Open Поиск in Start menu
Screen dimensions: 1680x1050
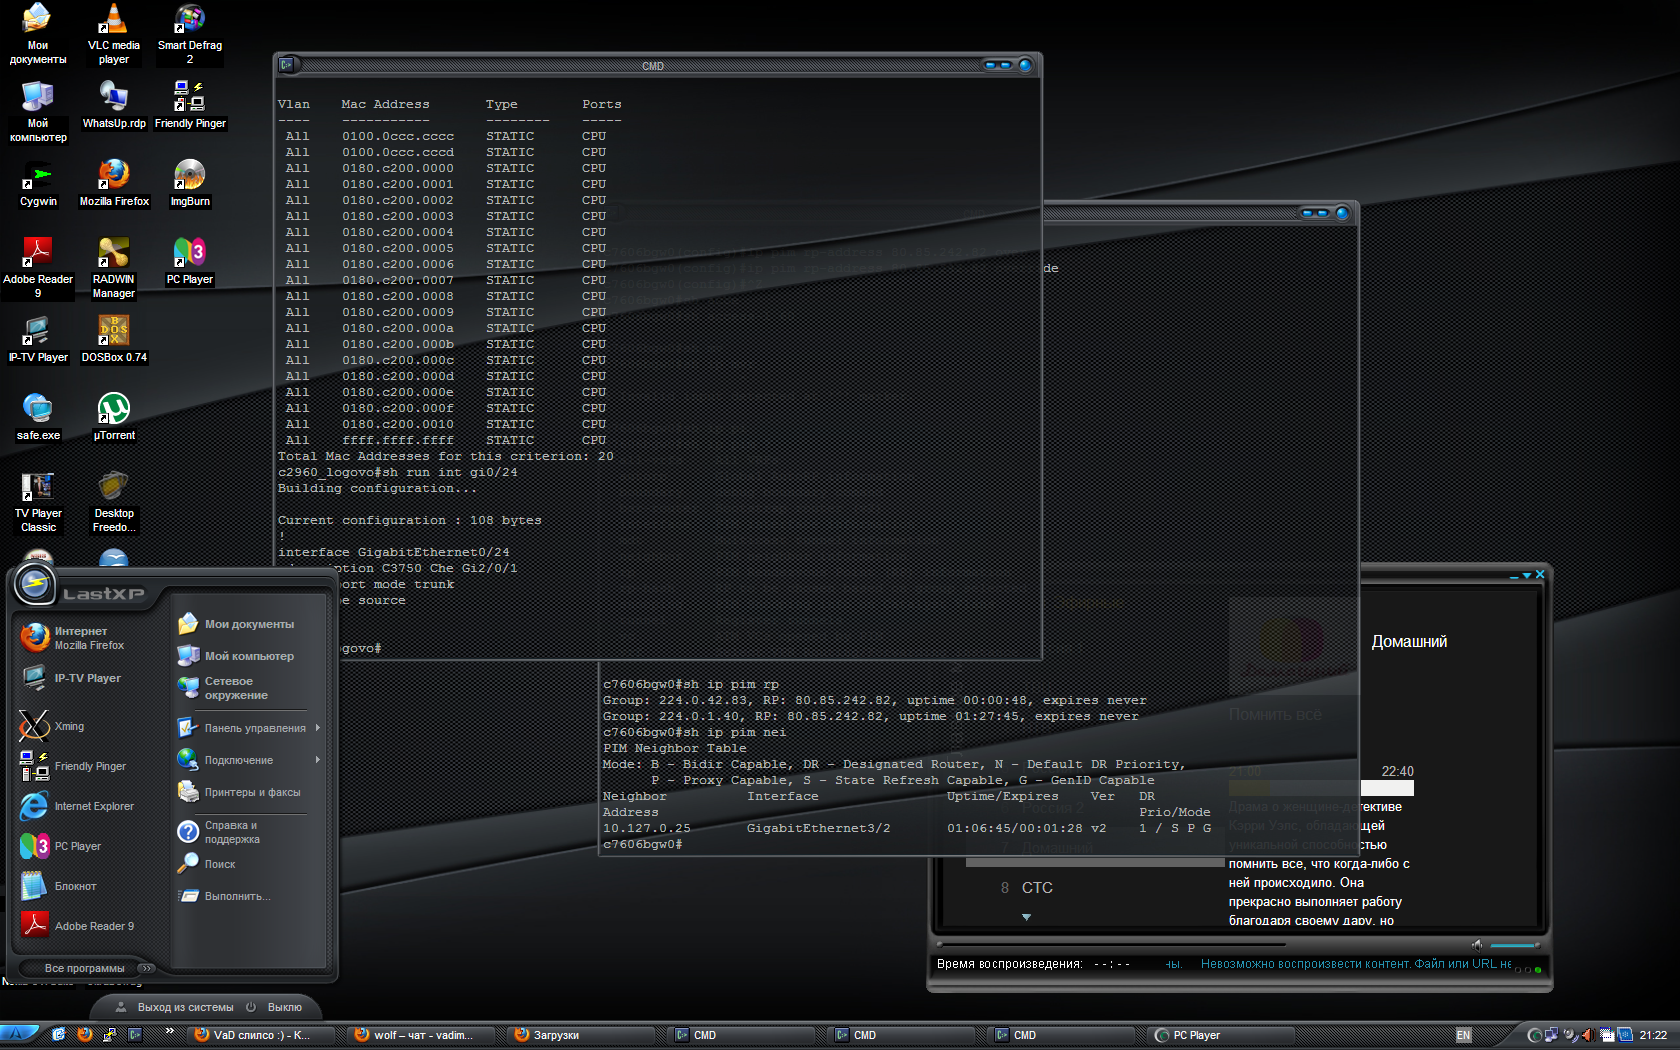point(250,864)
